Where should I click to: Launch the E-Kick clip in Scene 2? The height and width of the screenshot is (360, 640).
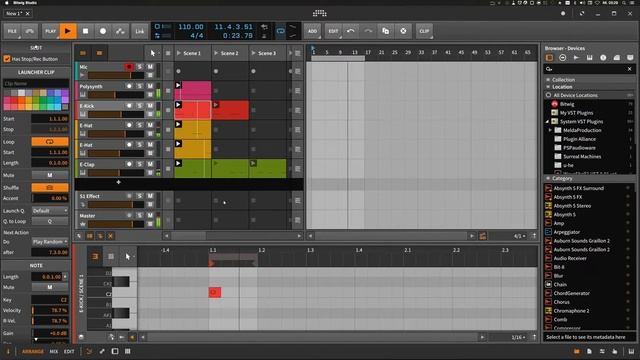point(216,105)
